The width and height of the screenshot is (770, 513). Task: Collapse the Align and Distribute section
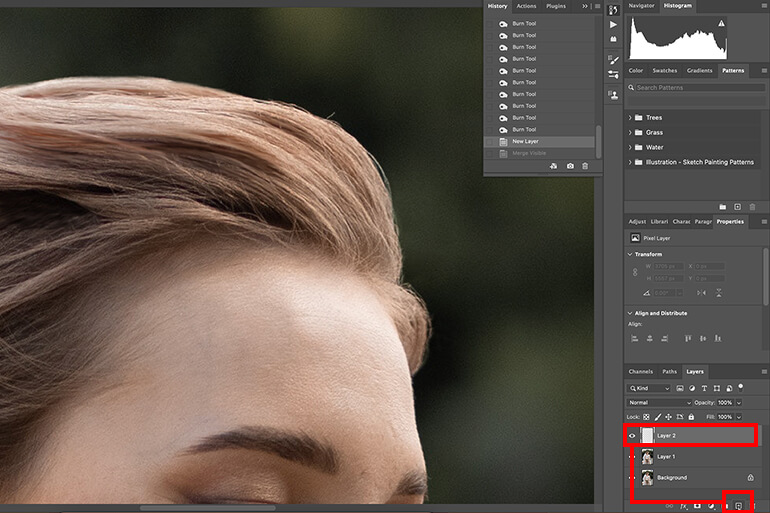click(x=630, y=313)
